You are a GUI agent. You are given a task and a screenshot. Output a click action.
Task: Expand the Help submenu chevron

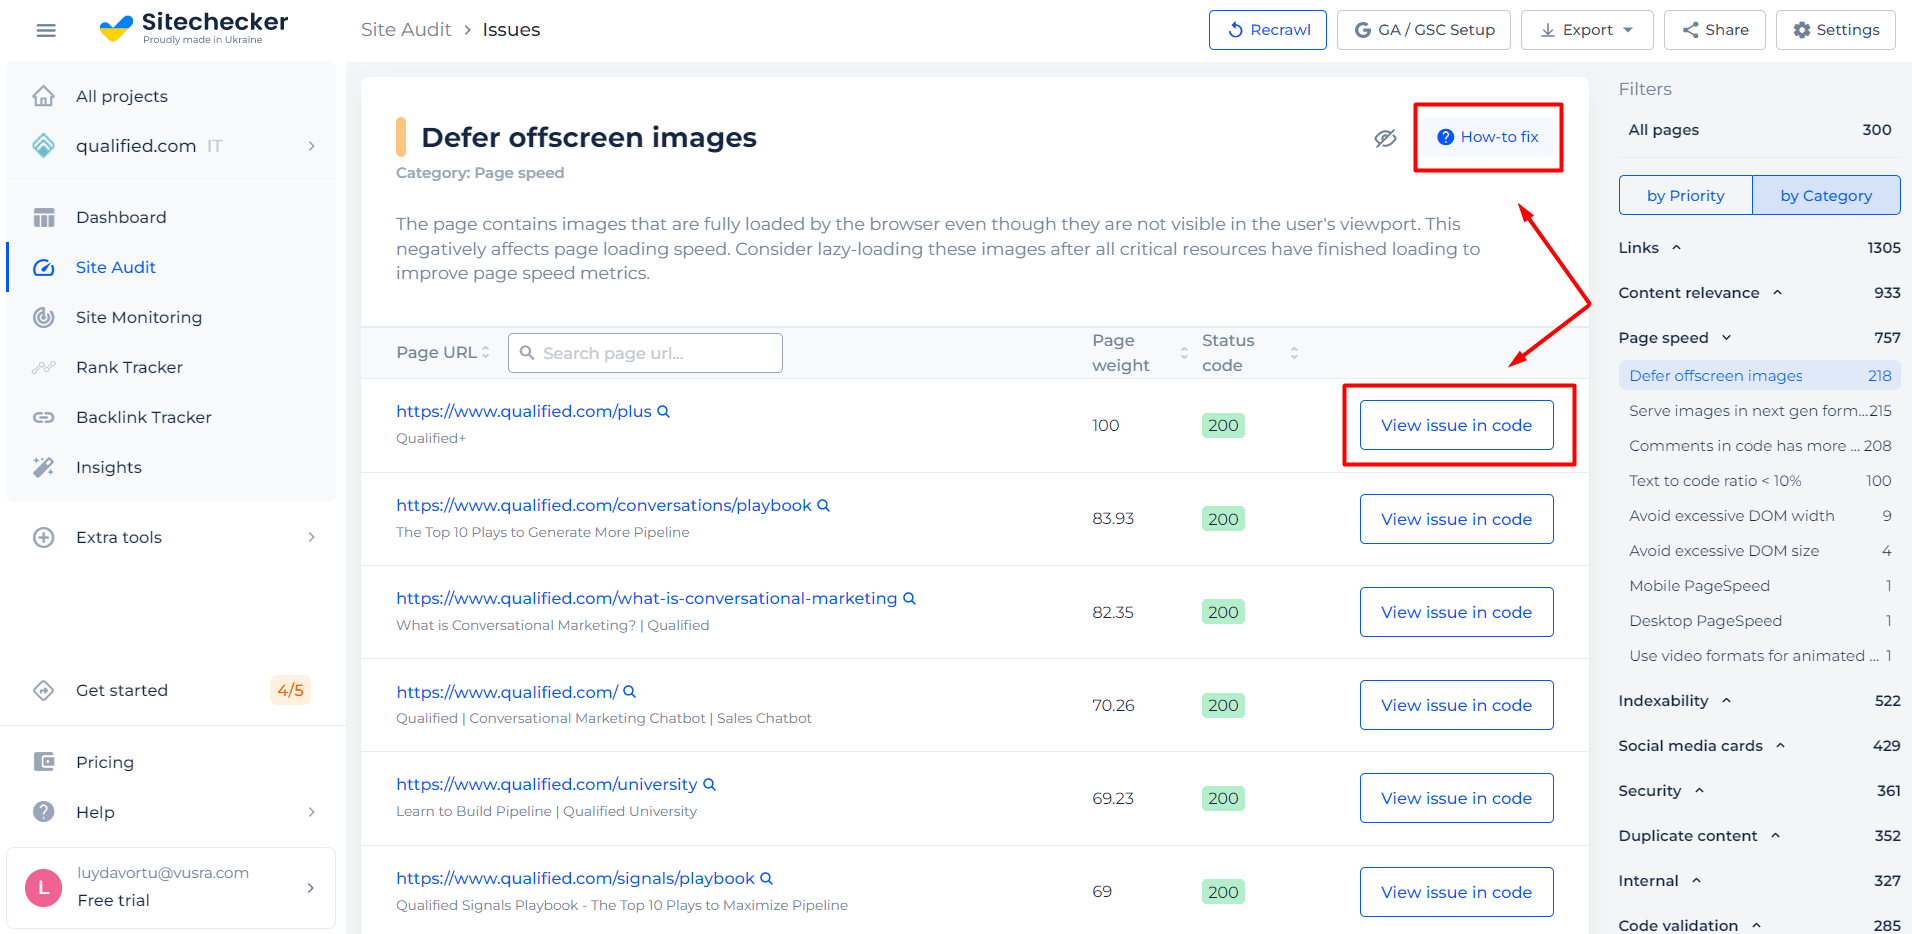[x=312, y=812]
